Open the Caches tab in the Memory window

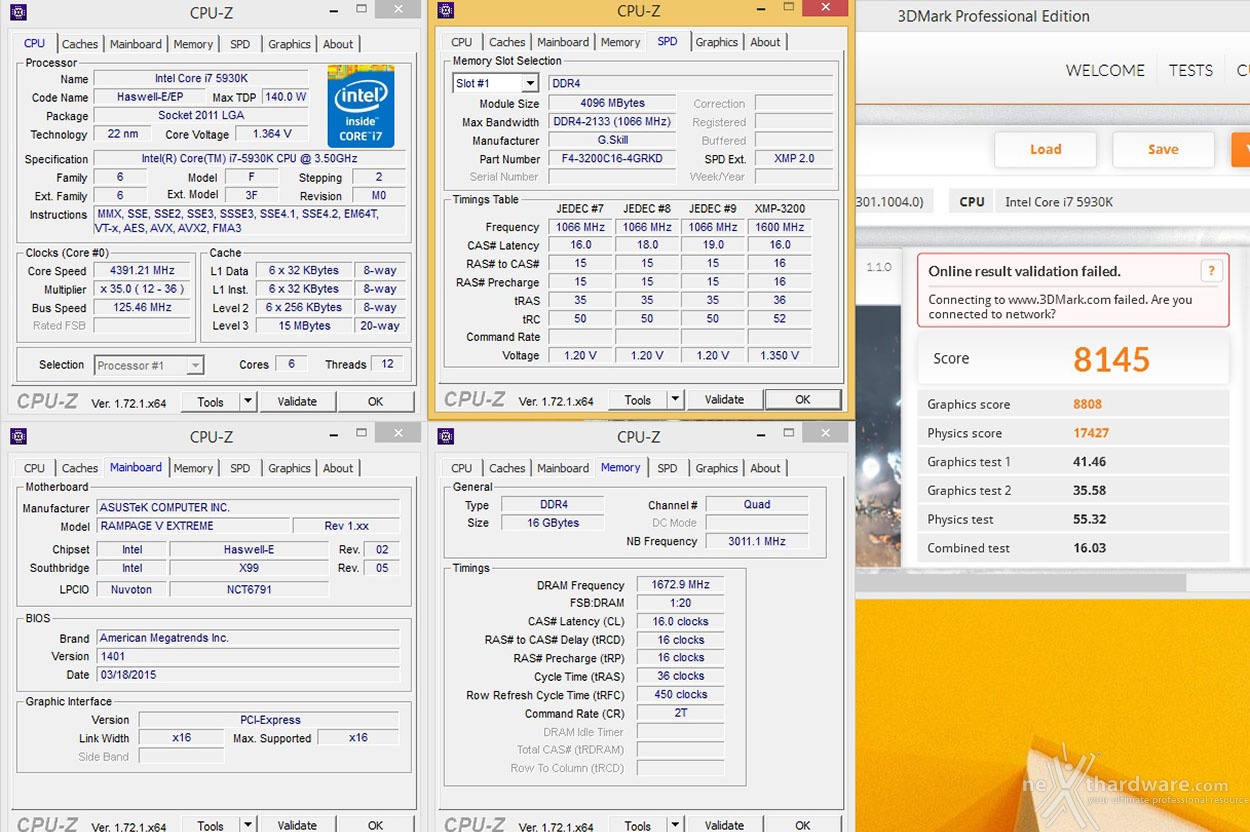pyautogui.click(x=507, y=468)
